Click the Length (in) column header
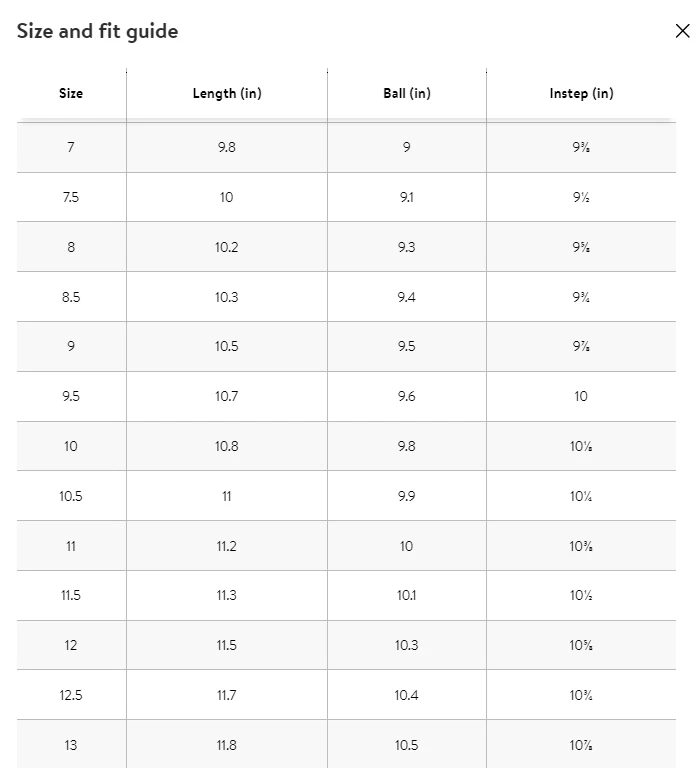 [227, 94]
